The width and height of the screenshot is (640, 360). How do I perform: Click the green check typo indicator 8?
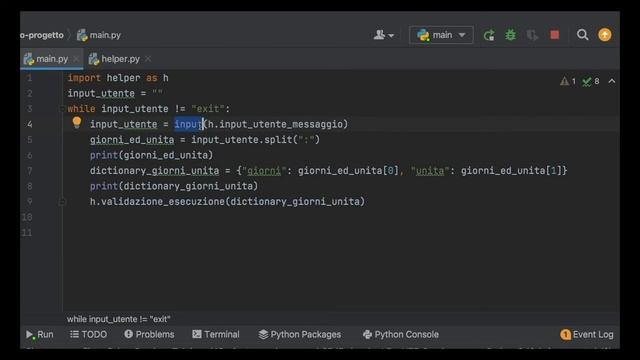[x=591, y=81]
